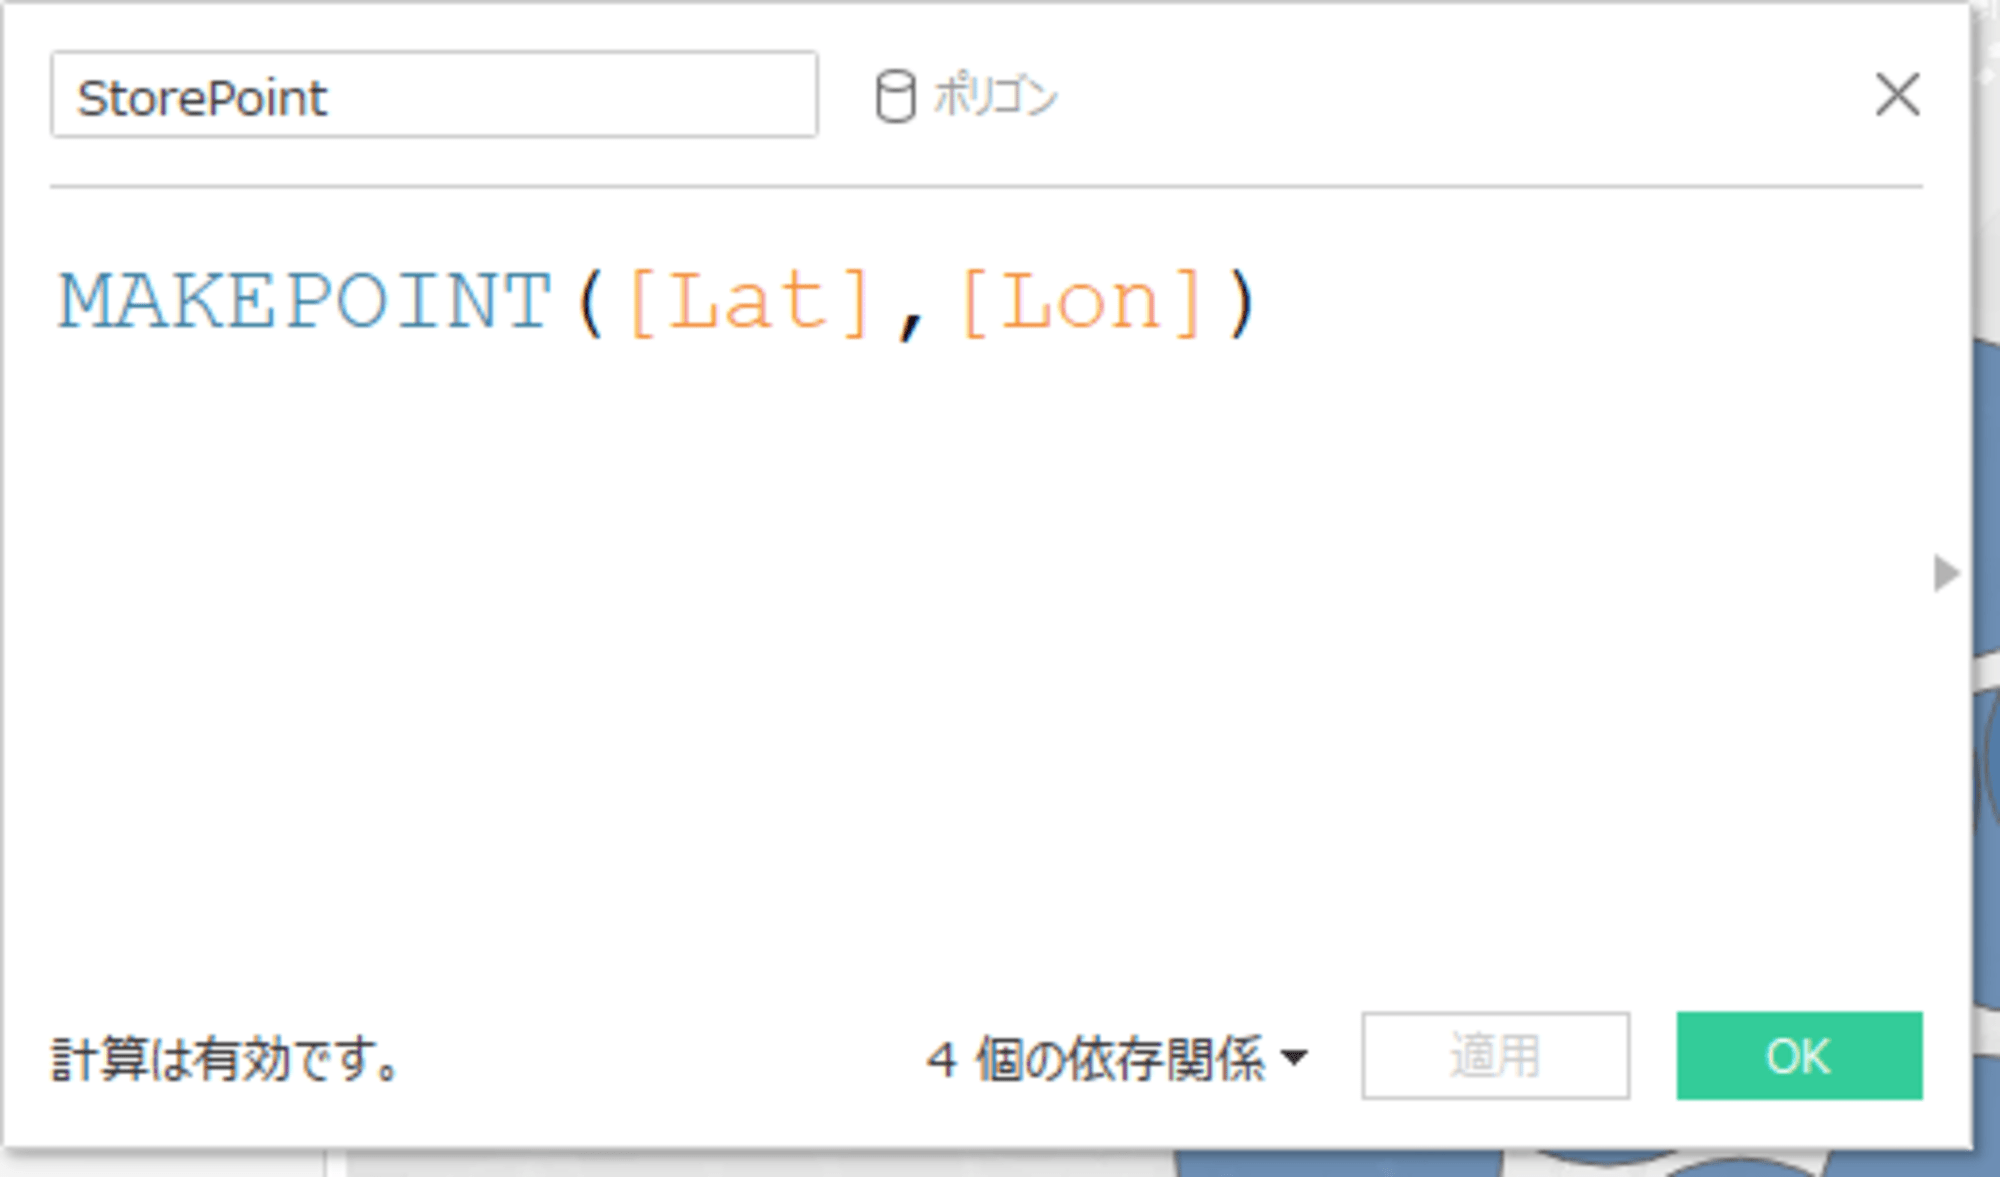Close the calculation editor dialog

click(1897, 95)
